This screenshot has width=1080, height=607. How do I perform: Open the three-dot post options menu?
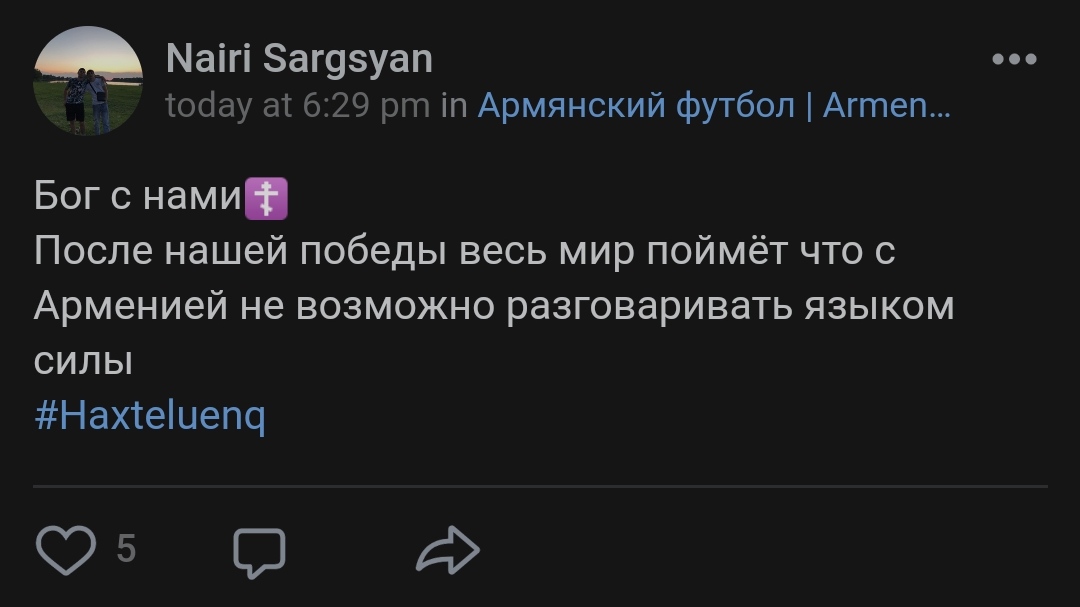point(1014,59)
